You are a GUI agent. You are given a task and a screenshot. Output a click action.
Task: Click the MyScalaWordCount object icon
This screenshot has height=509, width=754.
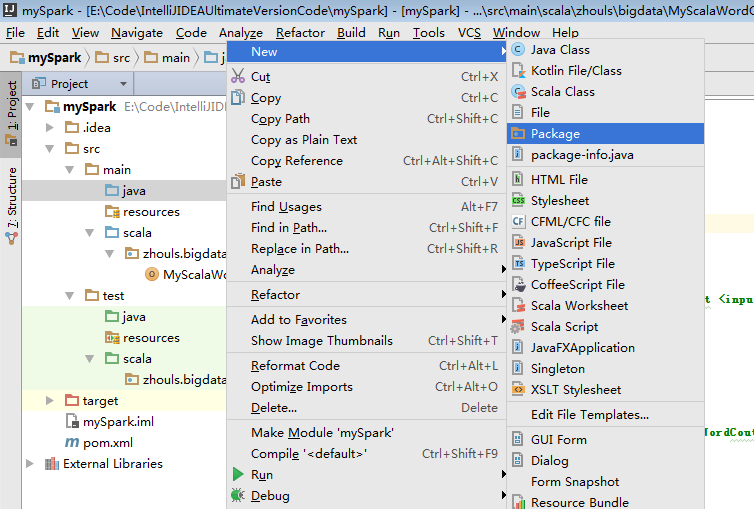pyautogui.click(x=151, y=274)
